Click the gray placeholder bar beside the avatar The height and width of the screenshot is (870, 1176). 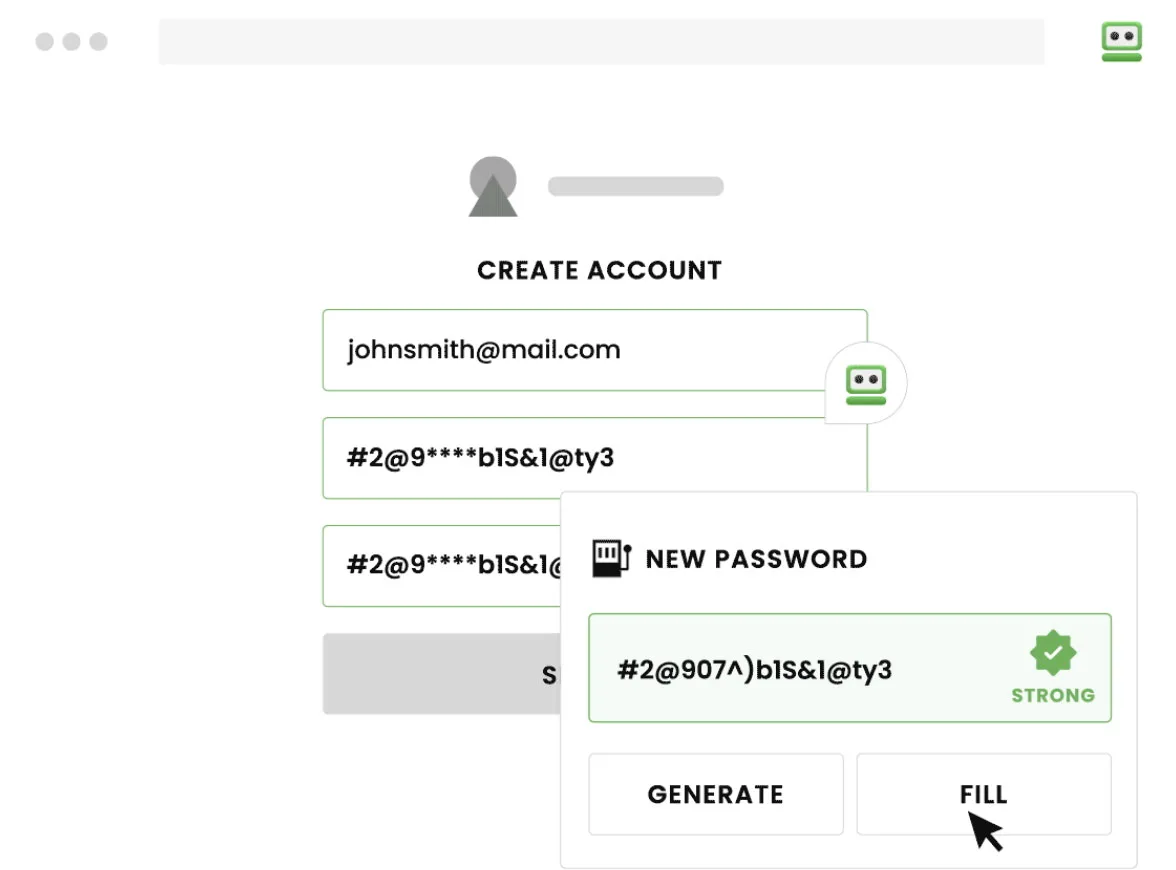[x=636, y=186]
